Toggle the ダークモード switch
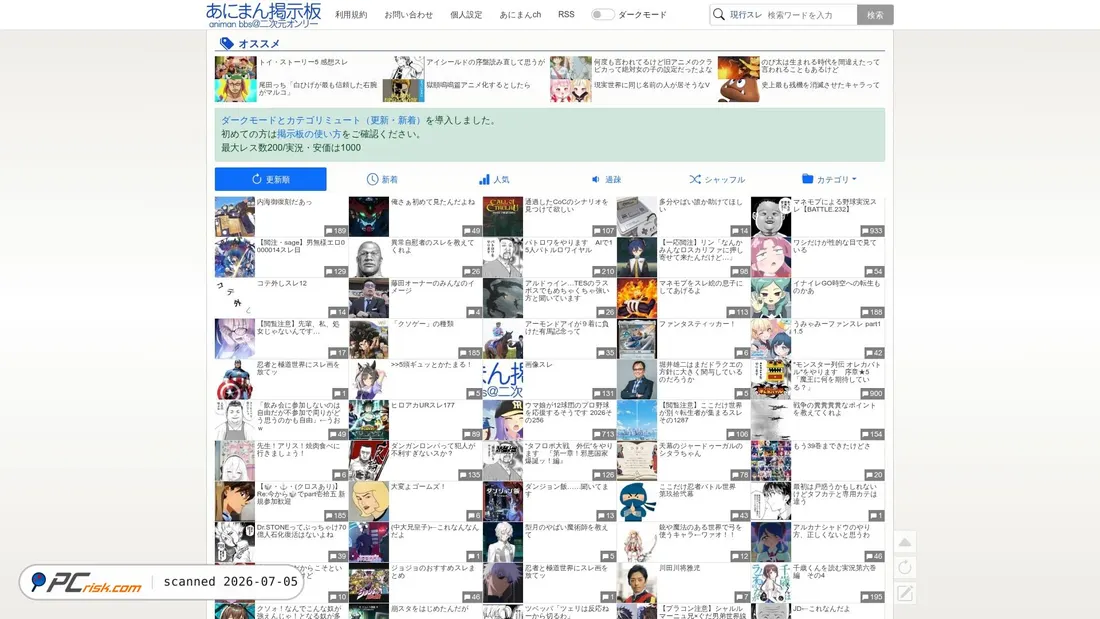The image size is (1100, 619). (x=602, y=15)
